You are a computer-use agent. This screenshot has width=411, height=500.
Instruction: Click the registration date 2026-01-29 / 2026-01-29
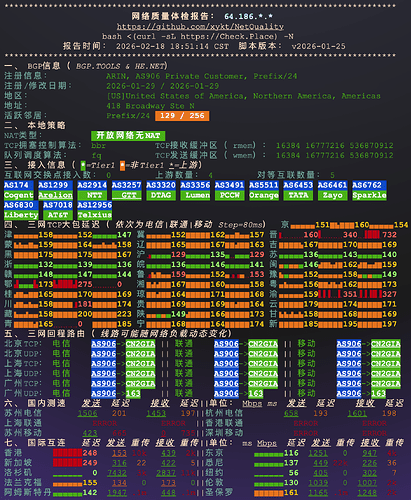(x=162, y=86)
